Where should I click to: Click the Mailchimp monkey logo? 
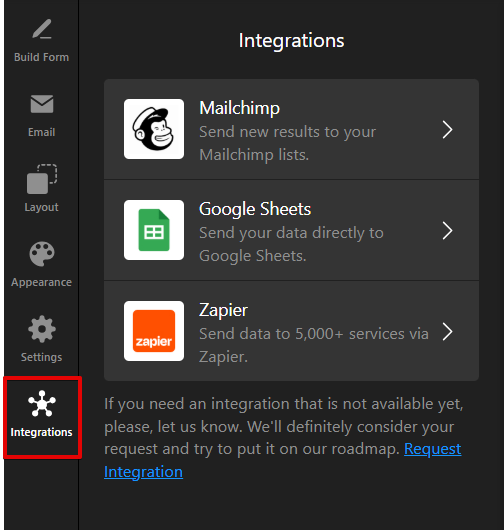pyautogui.click(x=154, y=129)
